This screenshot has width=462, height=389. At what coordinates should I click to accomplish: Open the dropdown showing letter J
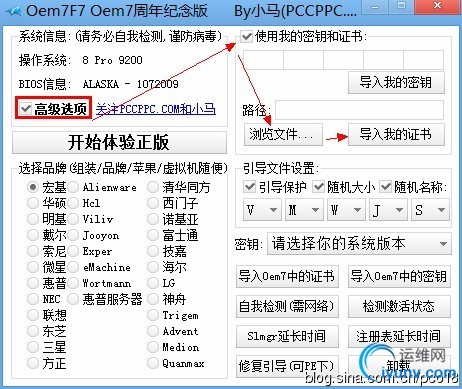pyautogui.click(x=388, y=210)
